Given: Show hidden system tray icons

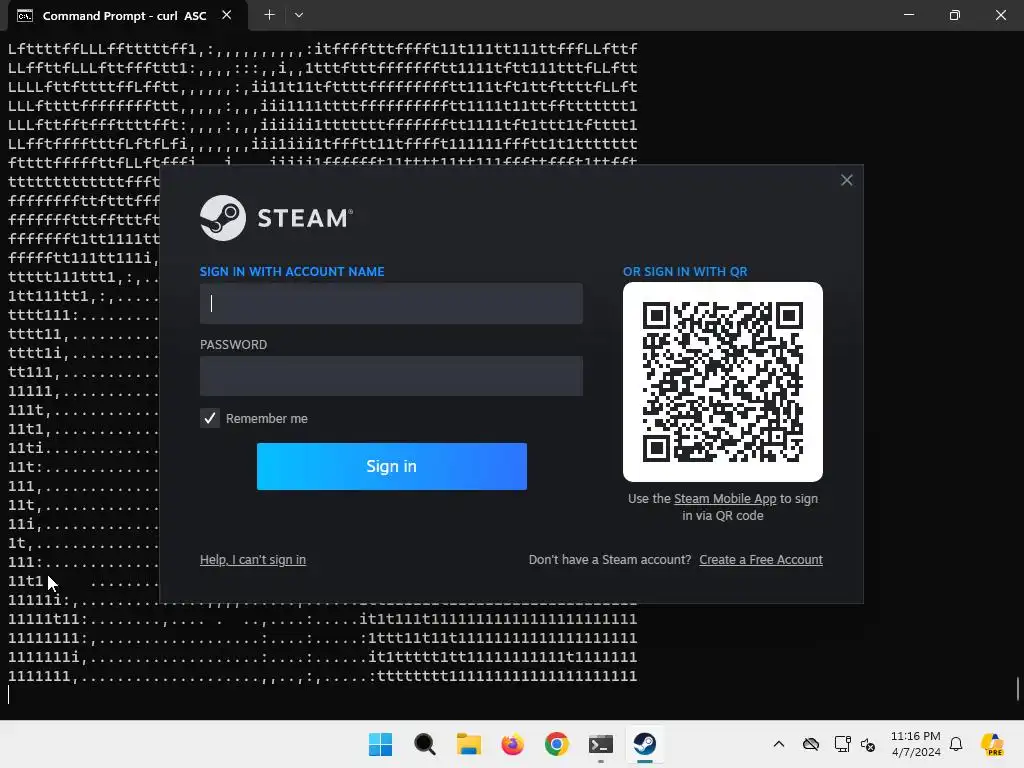Looking at the screenshot, I should point(779,744).
